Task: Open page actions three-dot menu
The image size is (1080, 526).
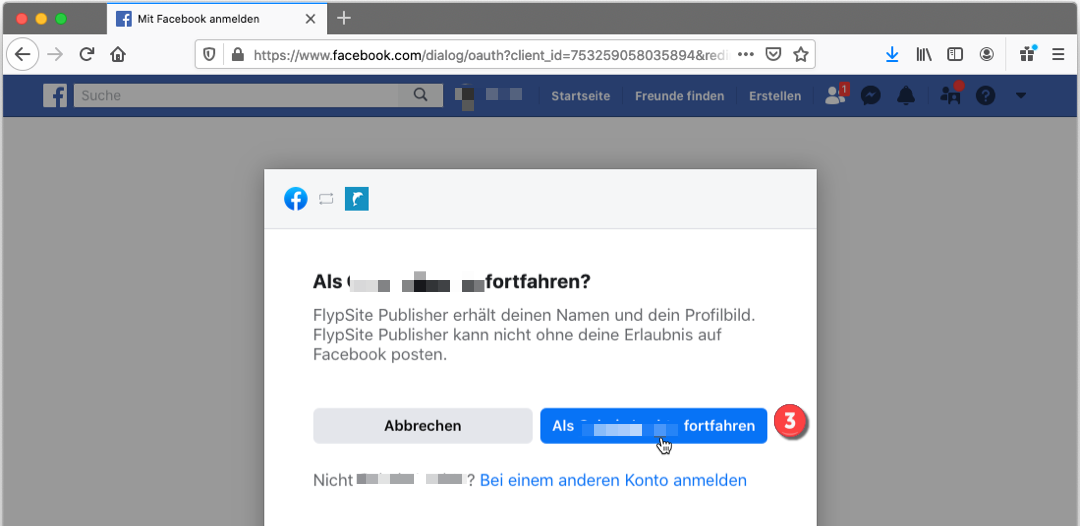Action: [746, 54]
